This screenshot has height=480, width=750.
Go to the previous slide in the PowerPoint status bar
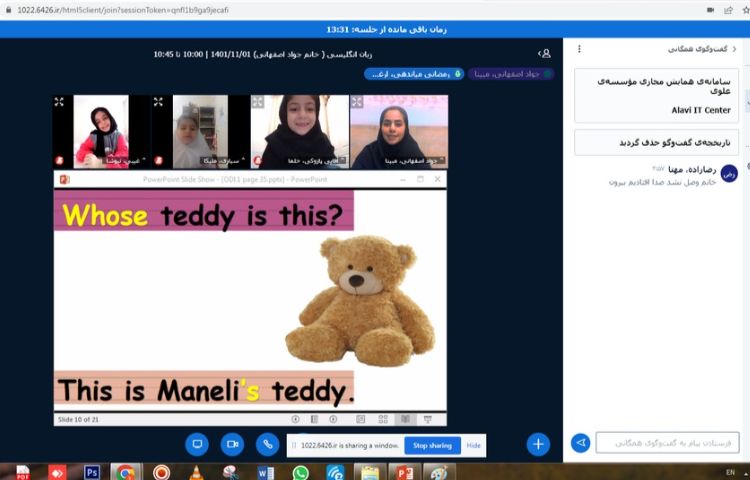click(295, 419)
